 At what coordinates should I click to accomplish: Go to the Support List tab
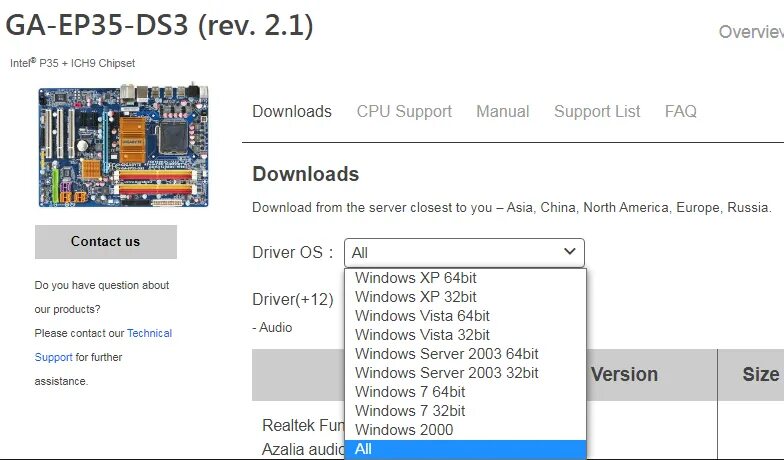point(597,111)
